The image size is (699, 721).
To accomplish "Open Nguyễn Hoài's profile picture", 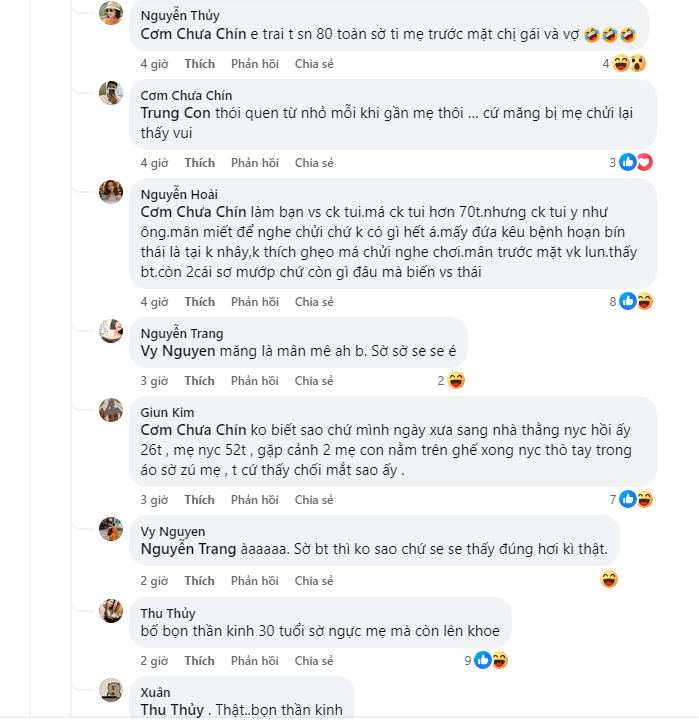I will pos(111,192).
